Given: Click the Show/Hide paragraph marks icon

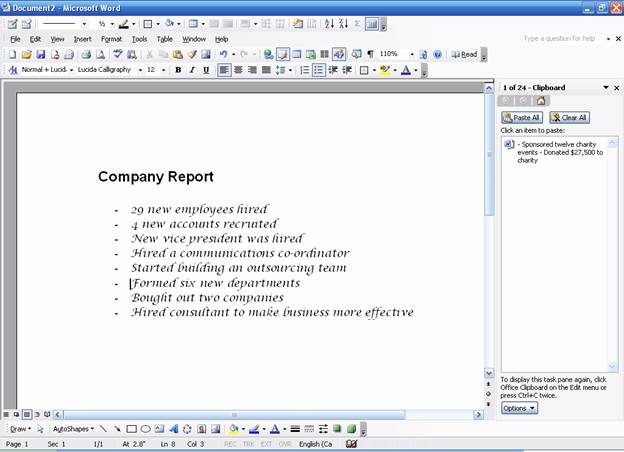Looking at the screenshot, I should (370, 54).
